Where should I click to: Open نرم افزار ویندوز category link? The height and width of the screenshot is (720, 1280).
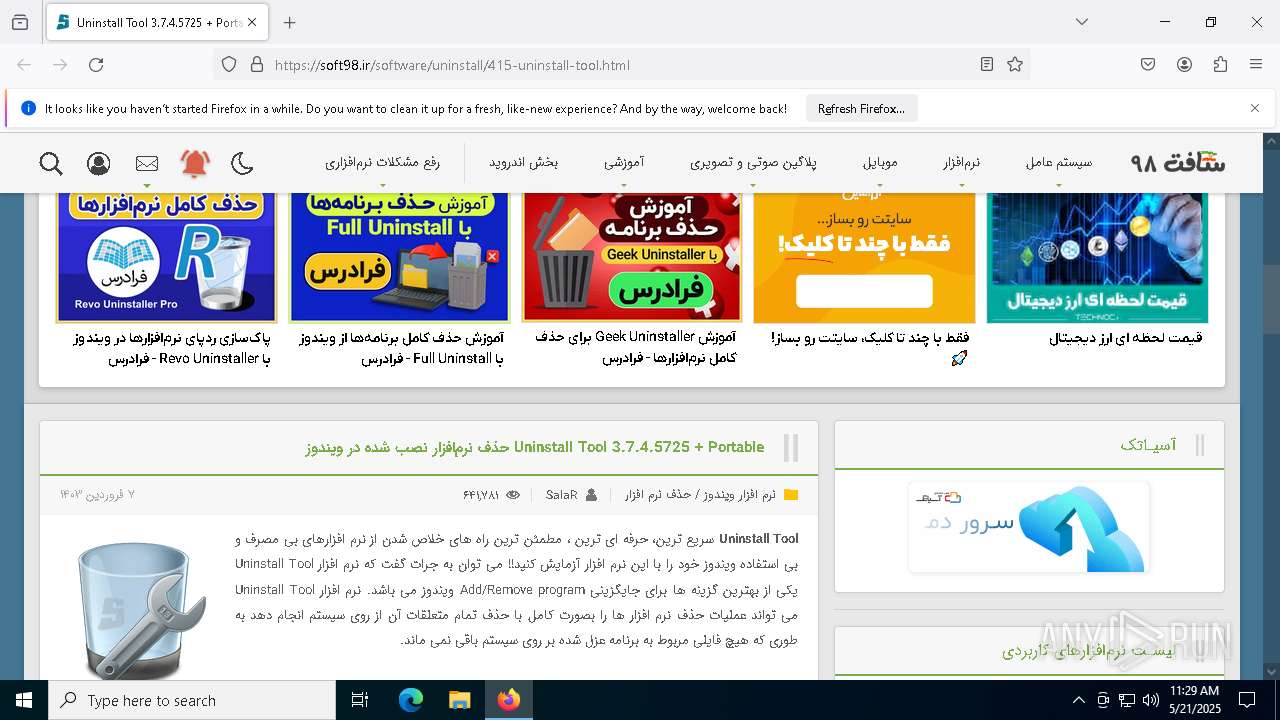(739, 495)
